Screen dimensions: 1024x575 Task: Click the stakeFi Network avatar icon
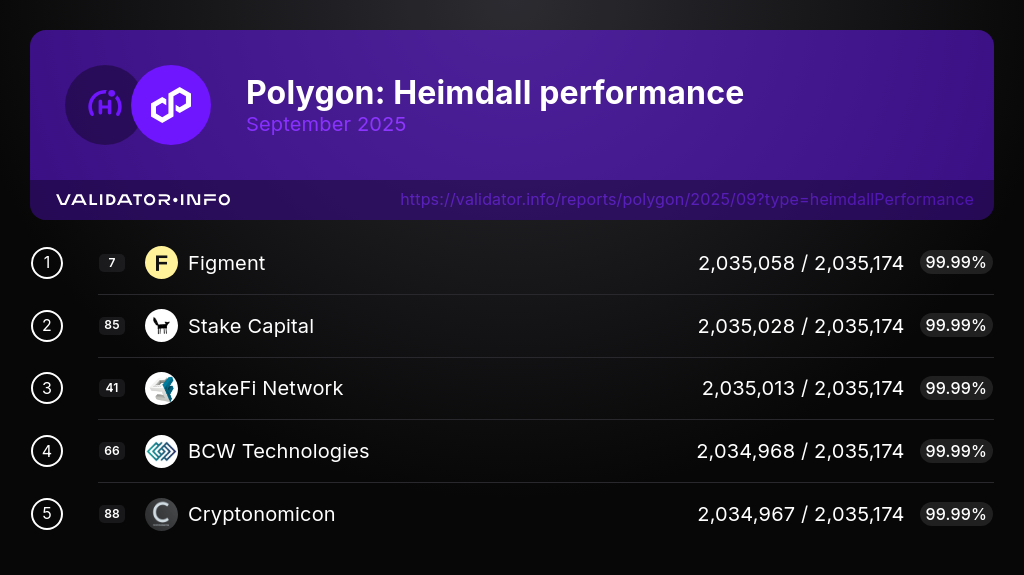[161, 388]
